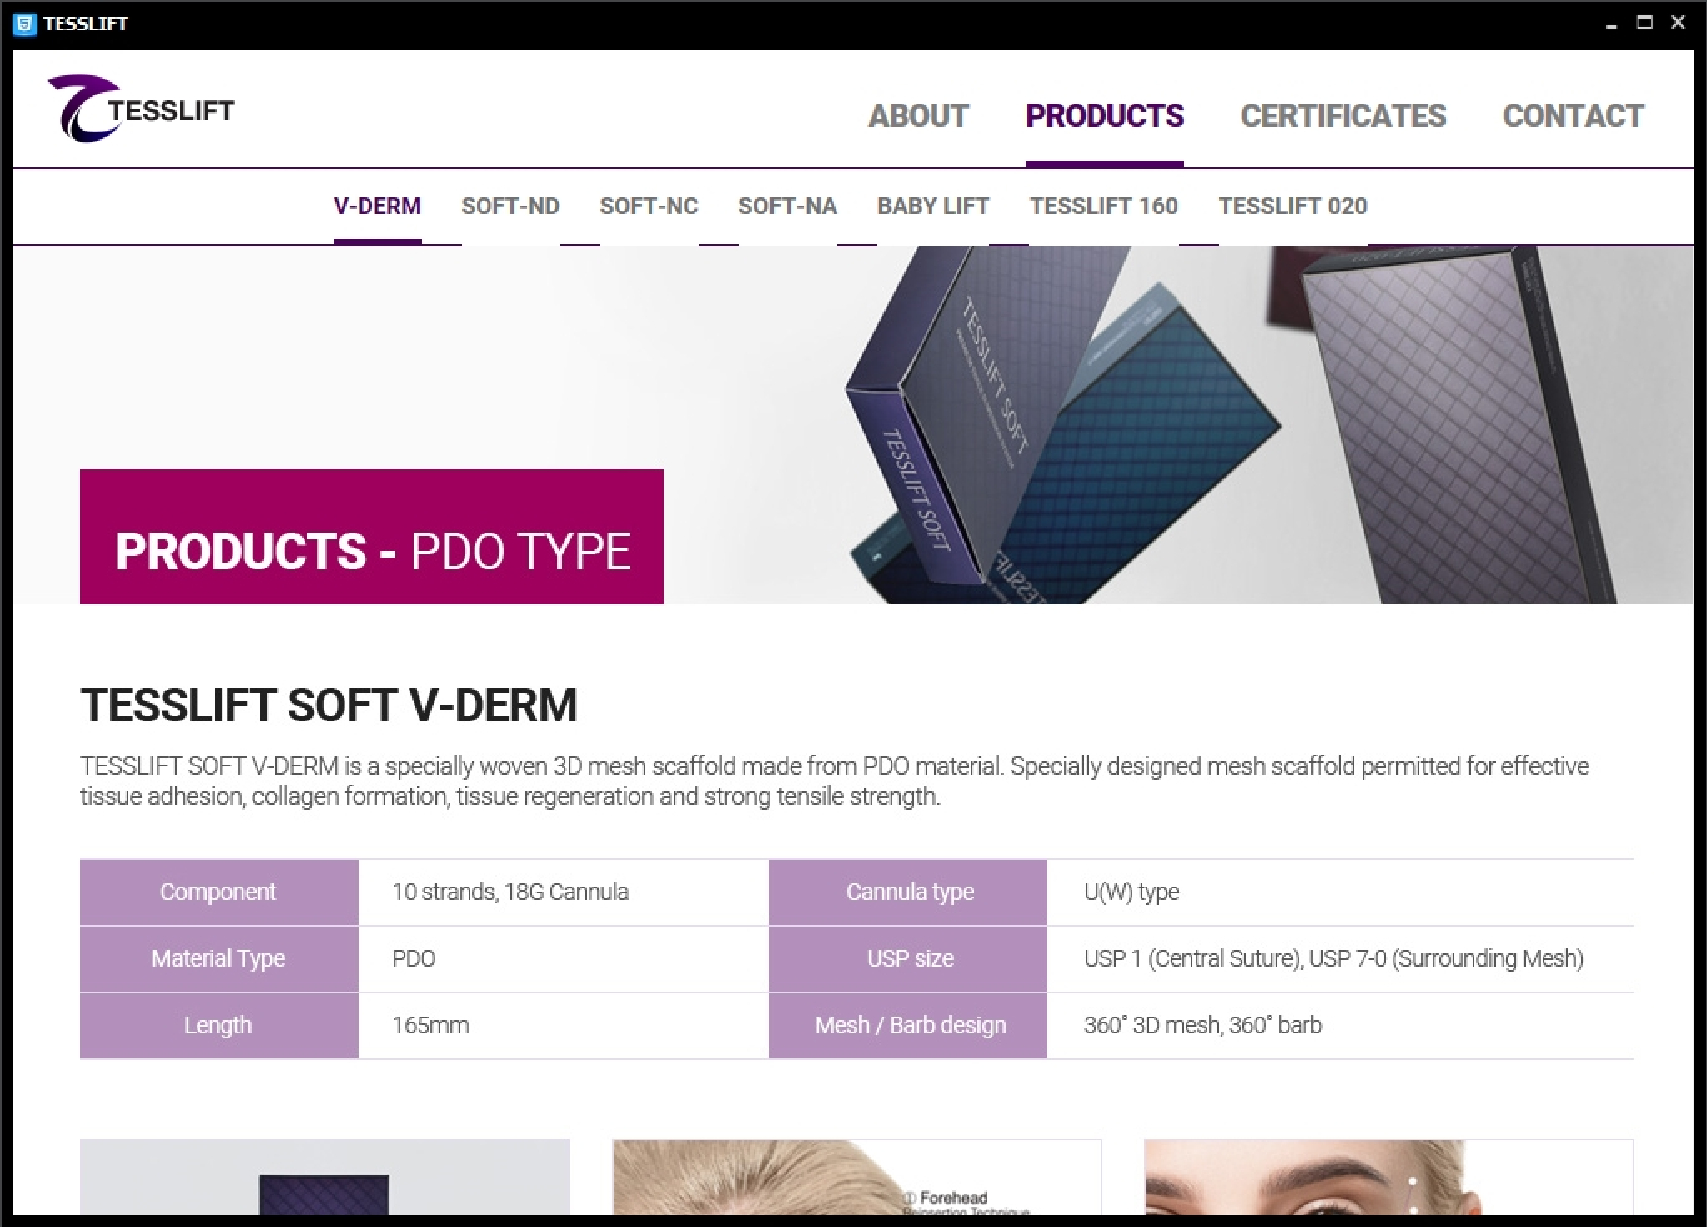Screen dimensions: 1707x1227
Task: Switch to the SOFT-ND tab
Action: (510, 206)
